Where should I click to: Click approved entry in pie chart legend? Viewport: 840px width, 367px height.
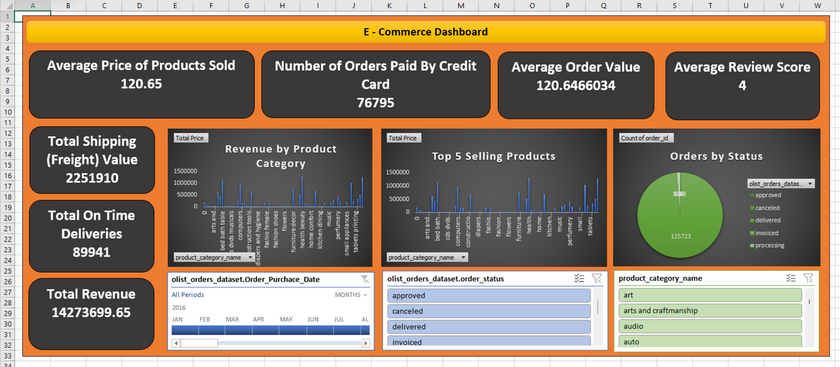point(766,196)
